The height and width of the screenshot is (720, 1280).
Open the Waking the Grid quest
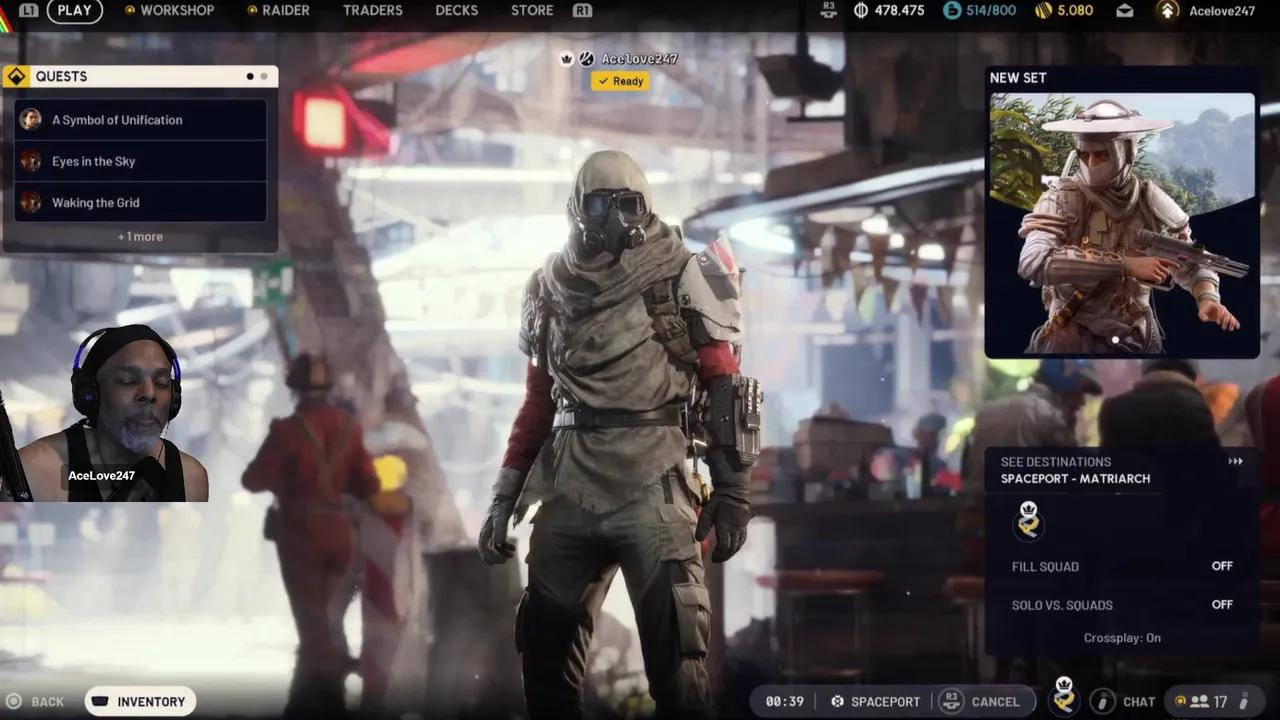point(141,202)
